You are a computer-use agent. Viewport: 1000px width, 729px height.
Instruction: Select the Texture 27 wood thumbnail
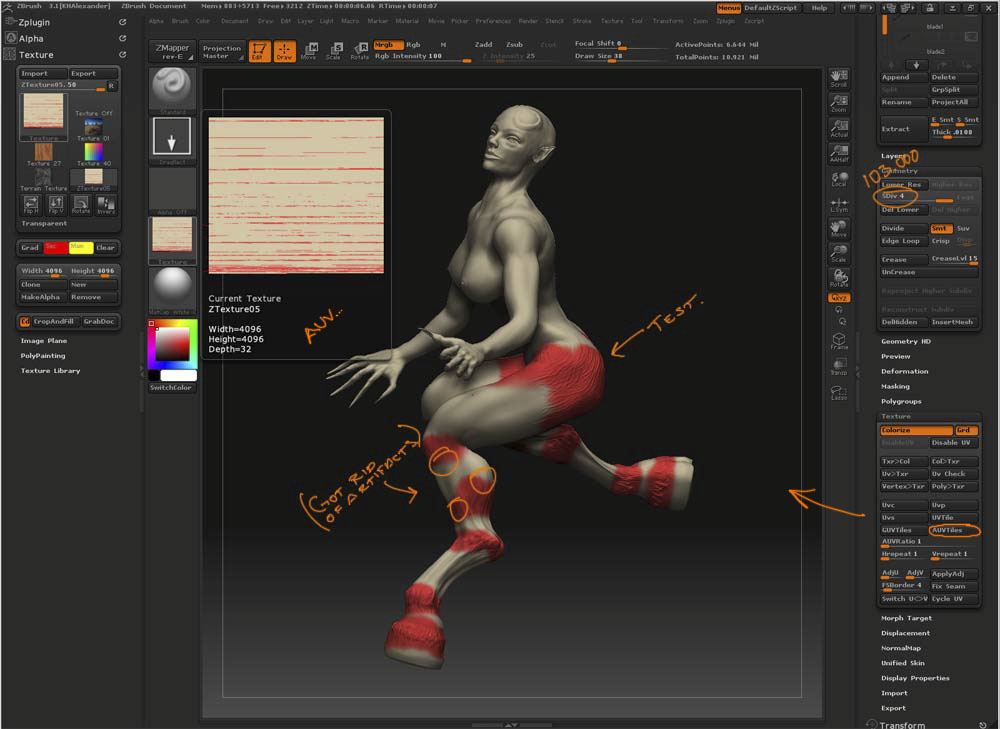pos(43,152)
